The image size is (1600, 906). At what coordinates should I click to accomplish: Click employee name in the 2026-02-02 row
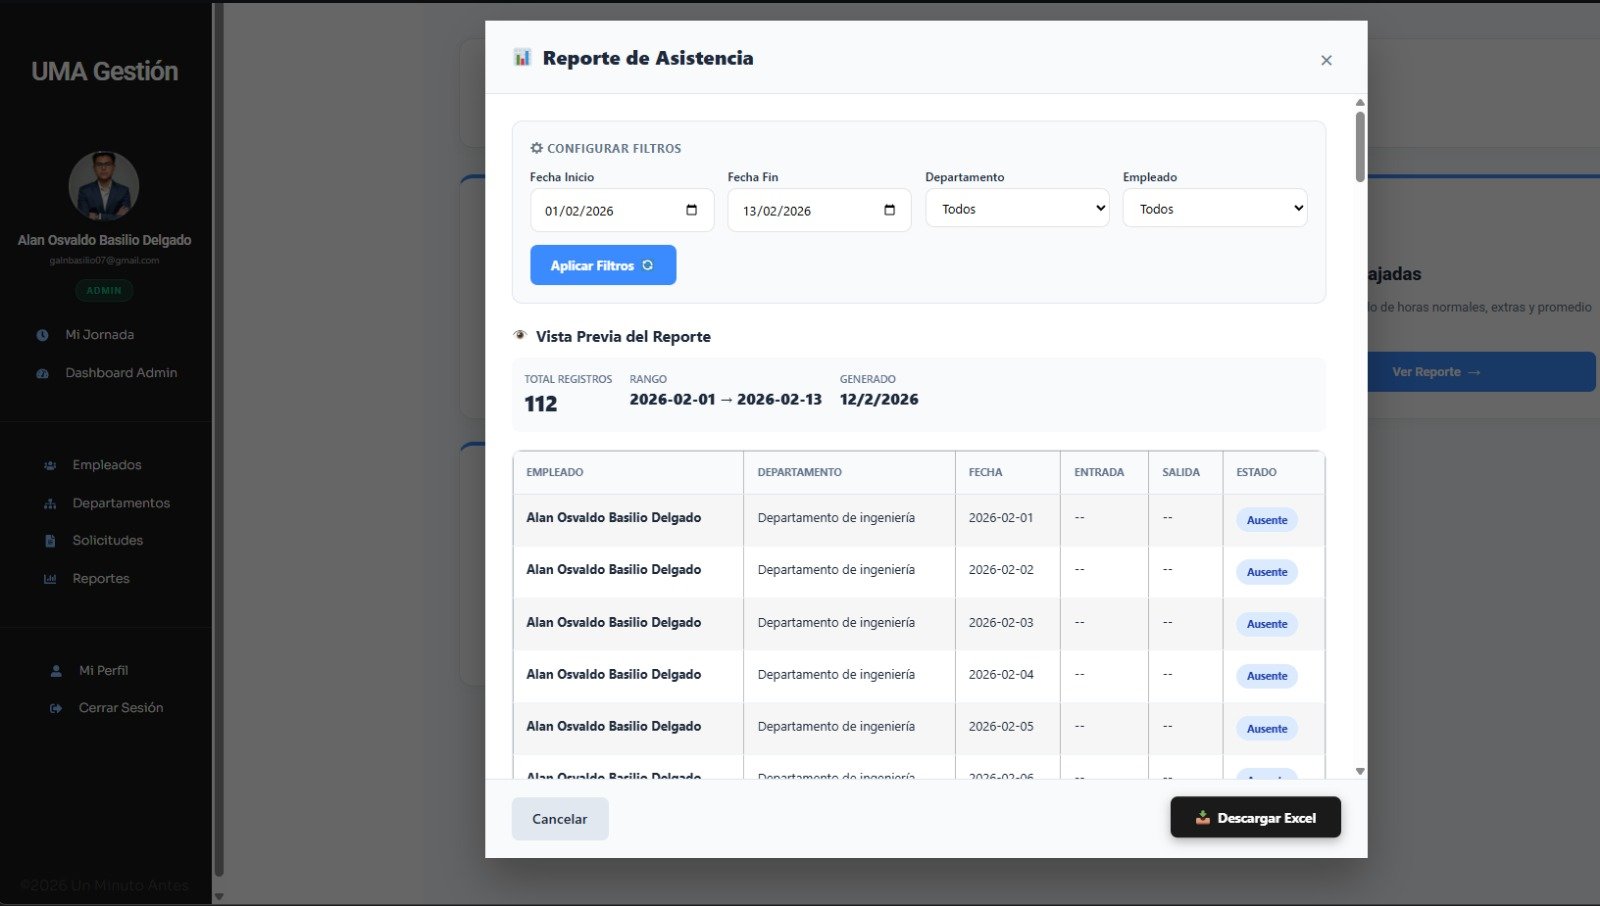pos(614,570)
